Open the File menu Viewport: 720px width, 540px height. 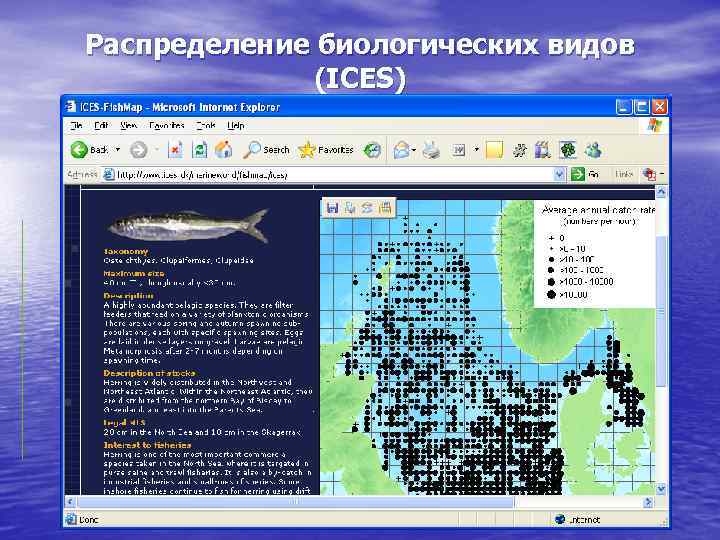[76, 125]
